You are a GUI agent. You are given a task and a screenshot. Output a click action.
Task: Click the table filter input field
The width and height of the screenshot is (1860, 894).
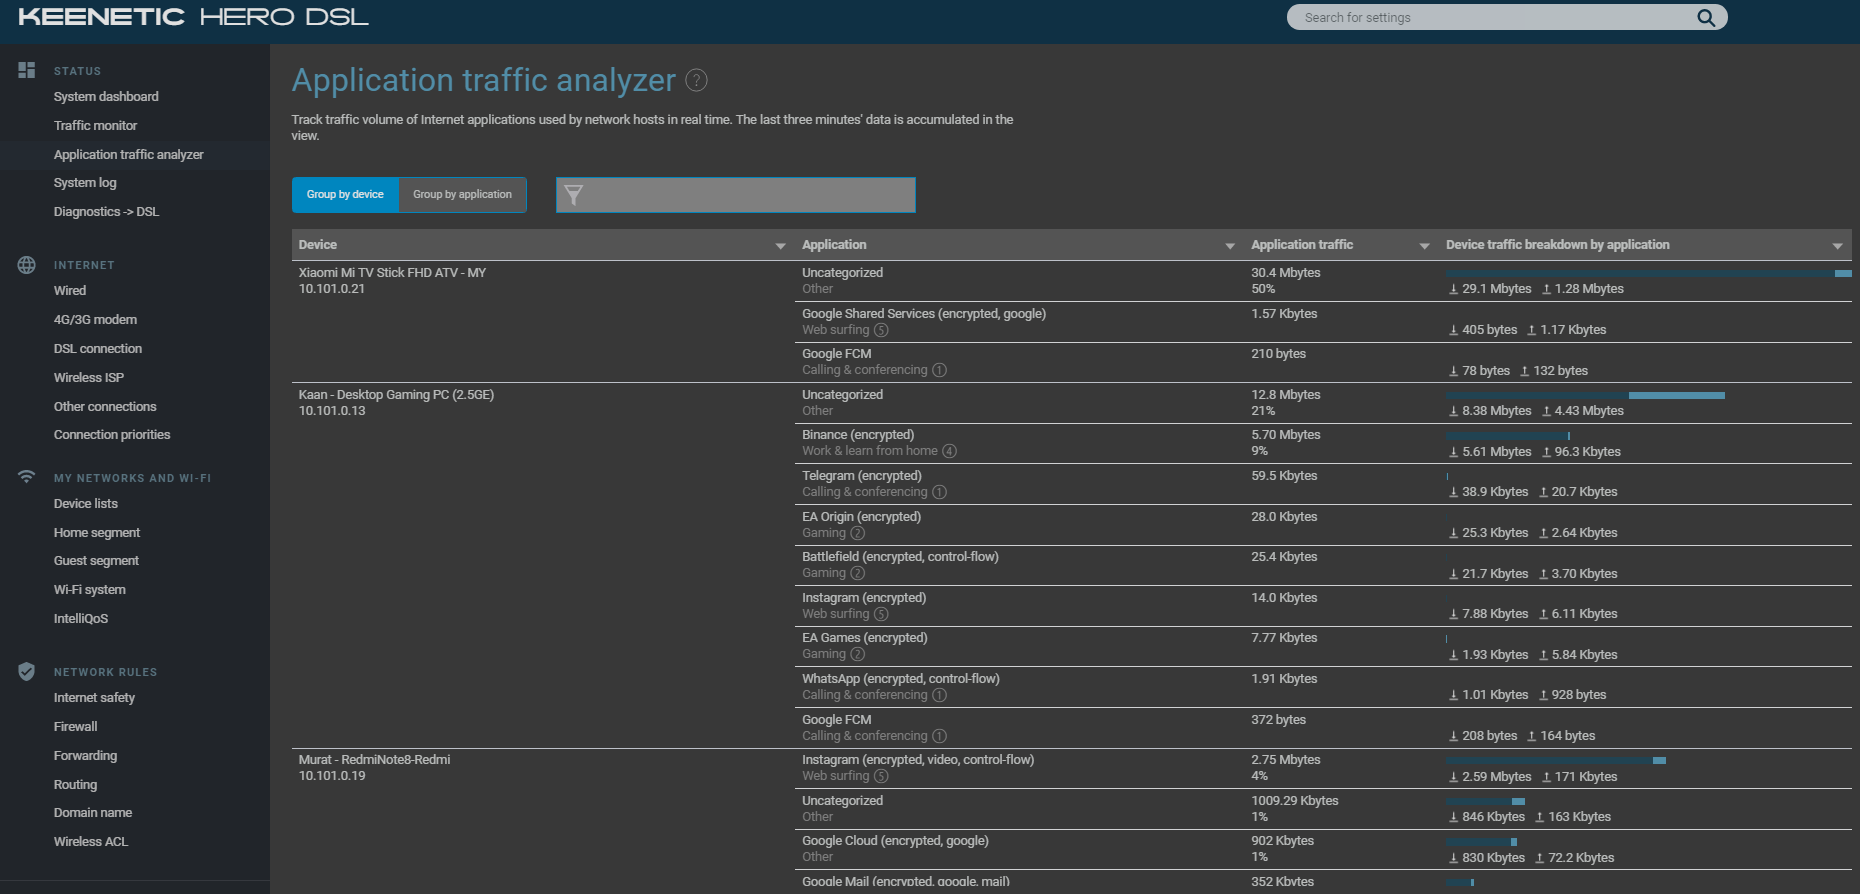[x=736, y=195]
